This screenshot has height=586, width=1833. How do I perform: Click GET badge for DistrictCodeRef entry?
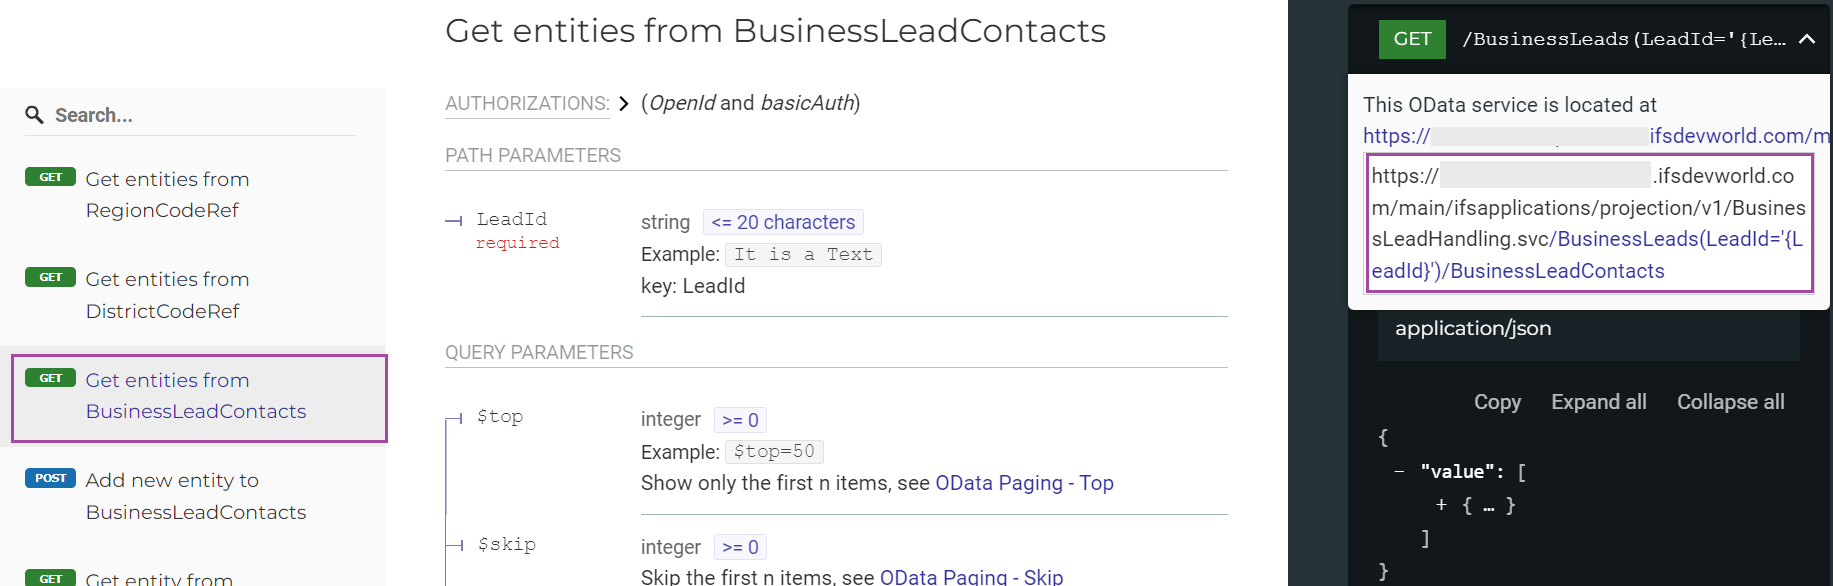pos(50,277)
